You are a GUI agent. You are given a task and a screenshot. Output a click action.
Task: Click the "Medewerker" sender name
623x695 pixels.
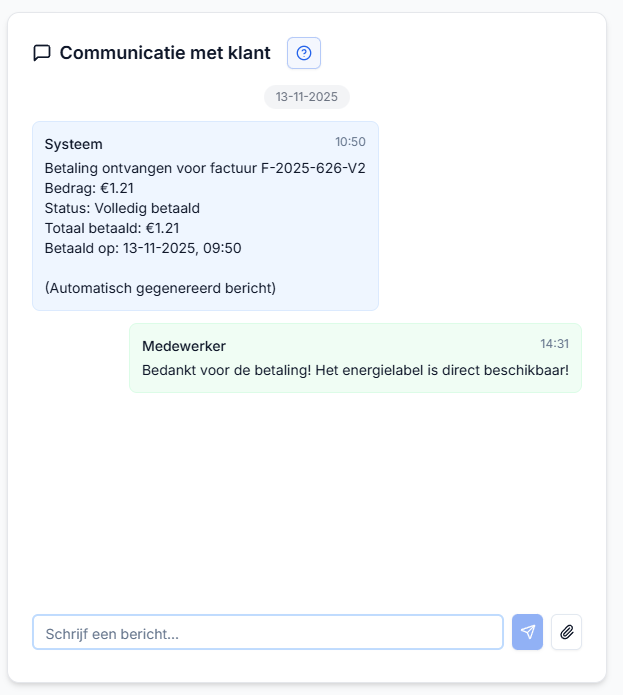pos(184,346)
